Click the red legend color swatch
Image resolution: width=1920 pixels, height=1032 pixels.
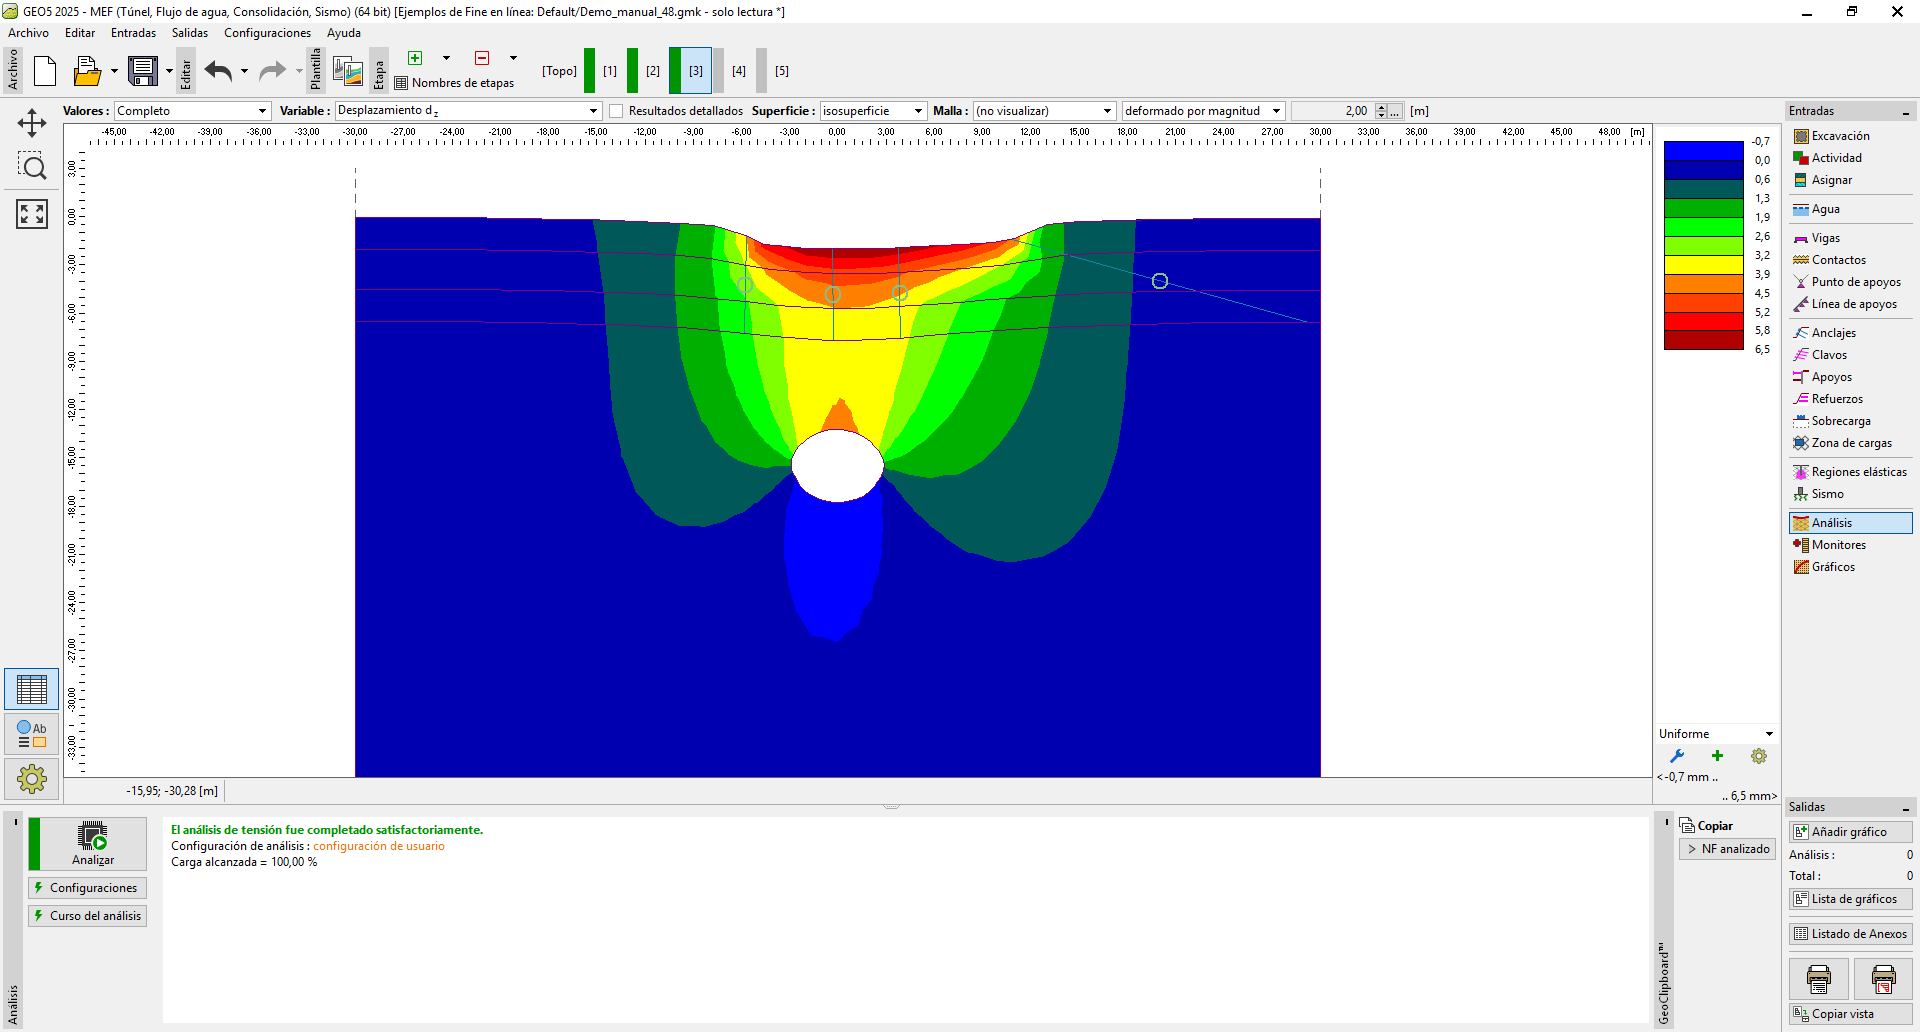tap(1703, 322)
